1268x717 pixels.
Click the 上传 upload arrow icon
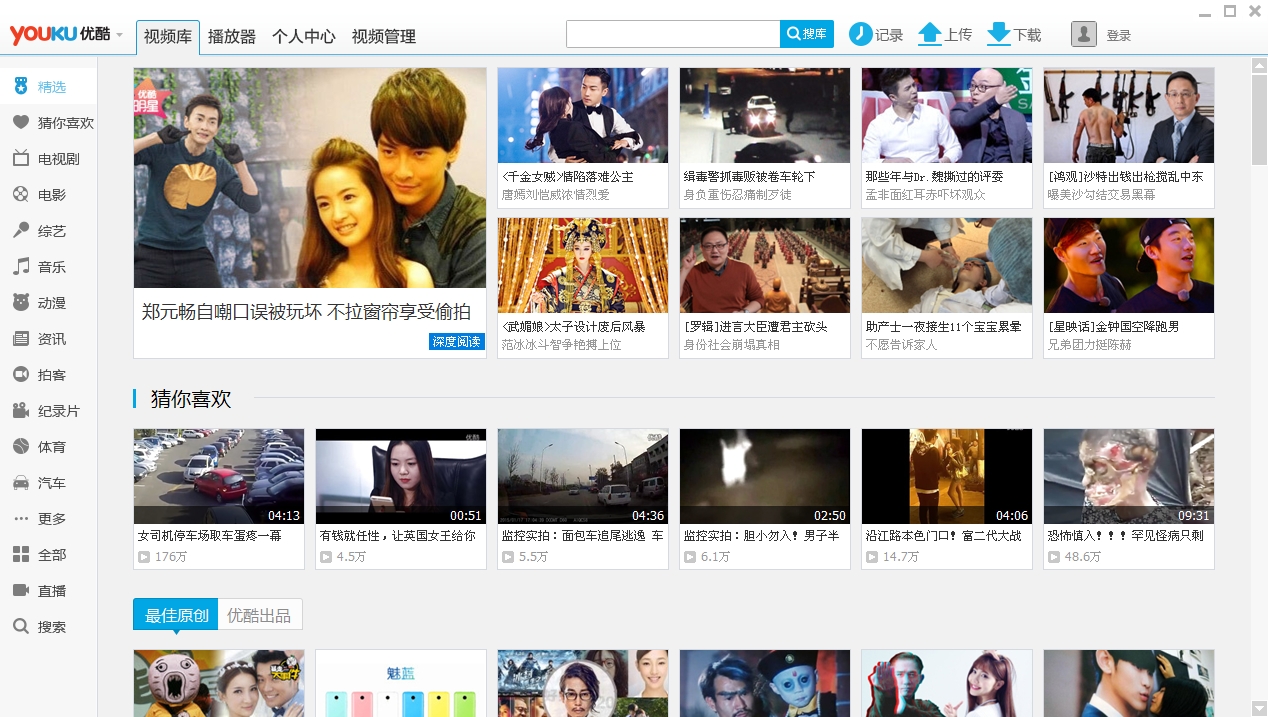click(930, 34)
